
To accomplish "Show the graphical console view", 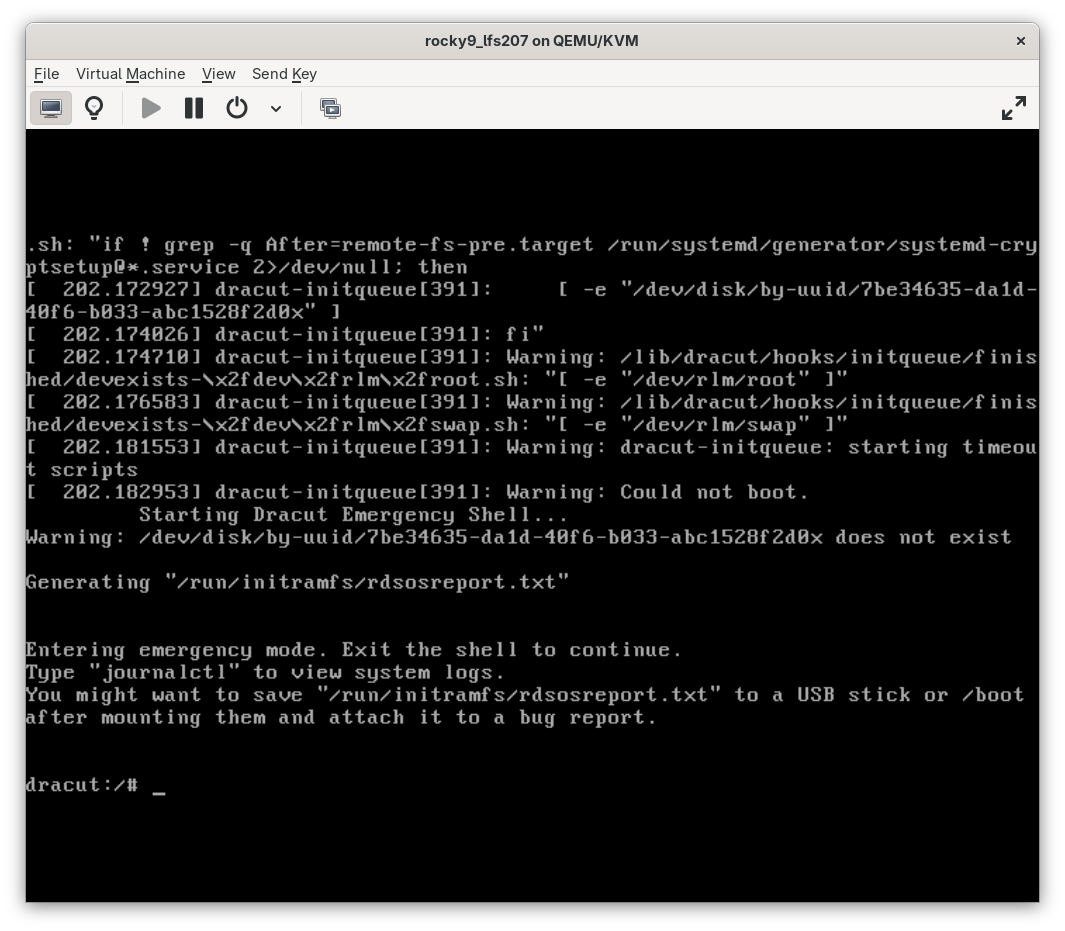I will pyautogui.click(x=51, y=108).
